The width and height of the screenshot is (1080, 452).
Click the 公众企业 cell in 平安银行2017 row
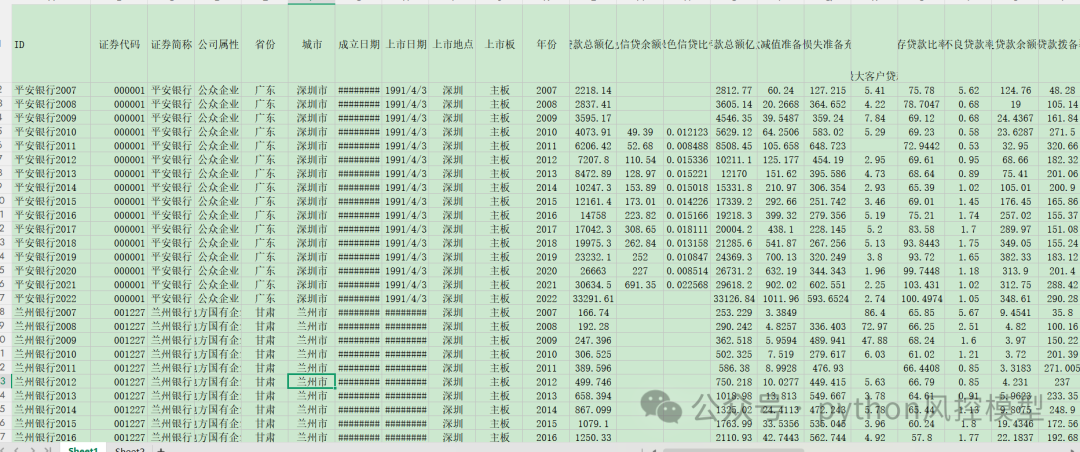click(x=218, y=229)
